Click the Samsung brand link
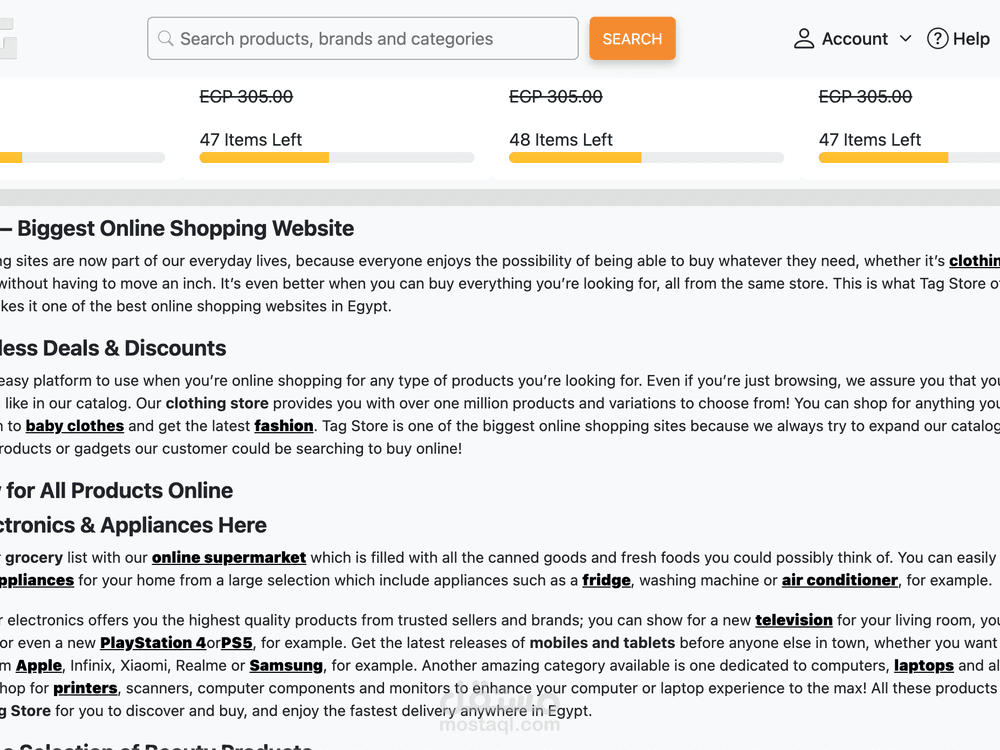The height and width of the screenshot is (750, 1000). point(286,666)
